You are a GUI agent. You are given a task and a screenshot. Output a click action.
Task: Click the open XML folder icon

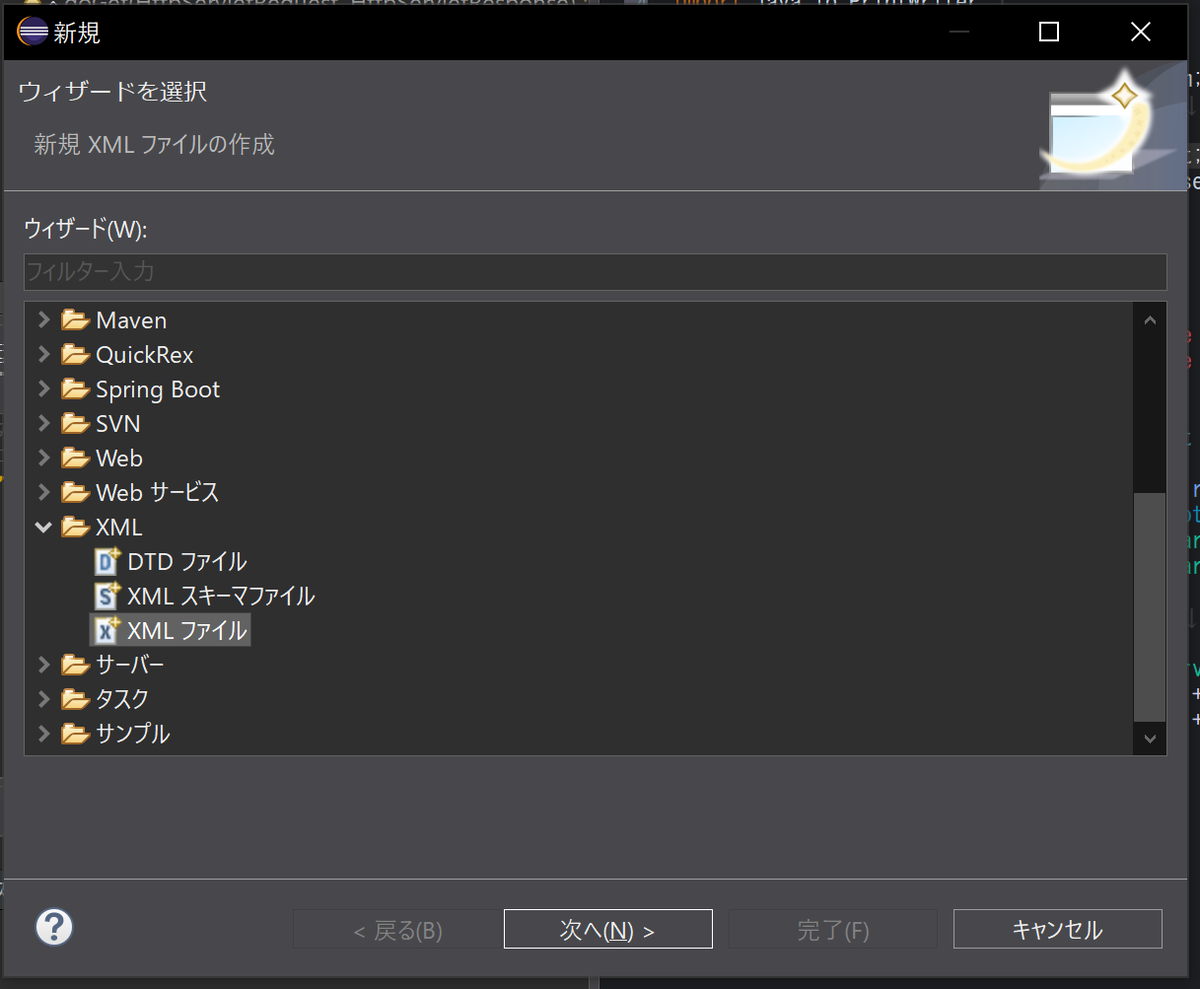point(75,527)
